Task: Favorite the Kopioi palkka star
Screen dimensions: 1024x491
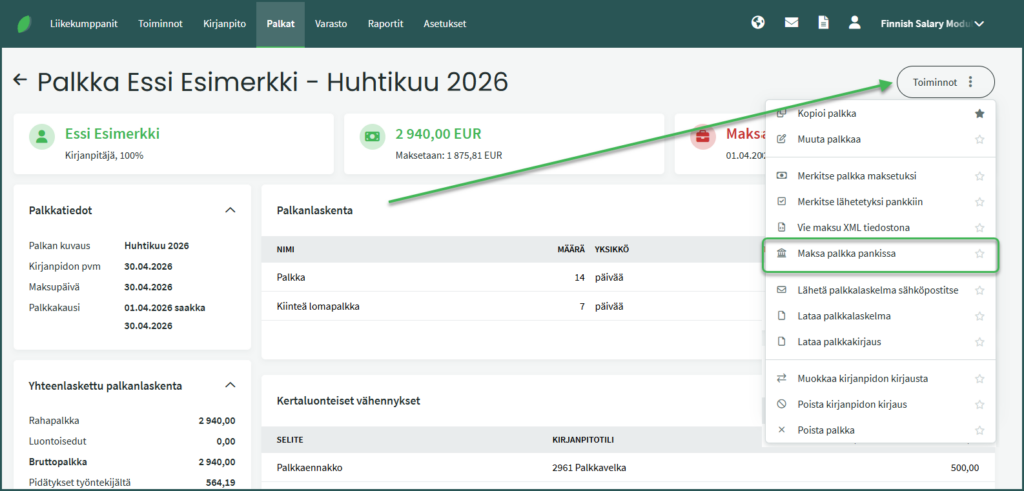Action: pos(980,114)
